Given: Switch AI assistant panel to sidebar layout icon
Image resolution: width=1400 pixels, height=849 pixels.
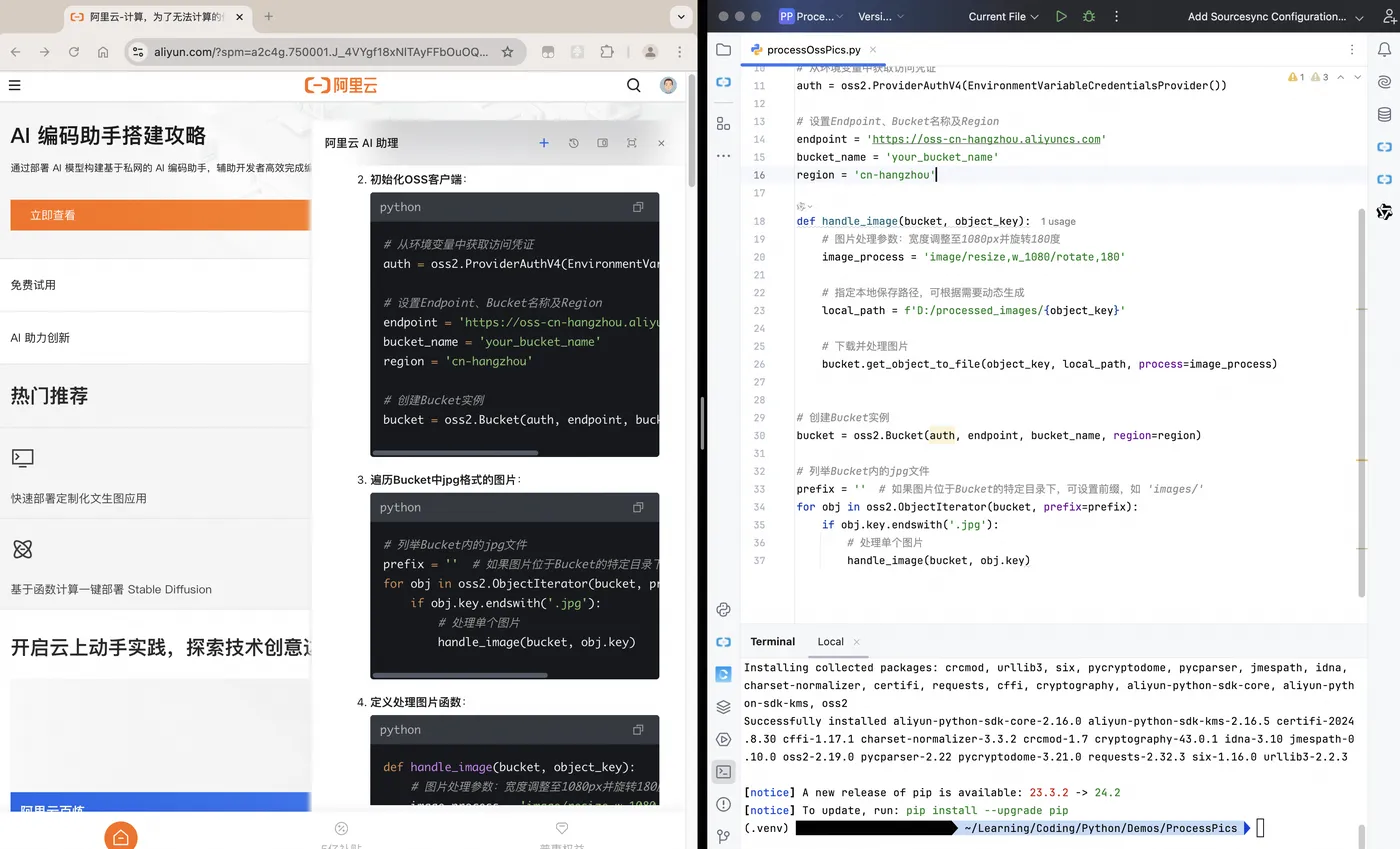Looking at the screenshot, I should pos(602,143).
